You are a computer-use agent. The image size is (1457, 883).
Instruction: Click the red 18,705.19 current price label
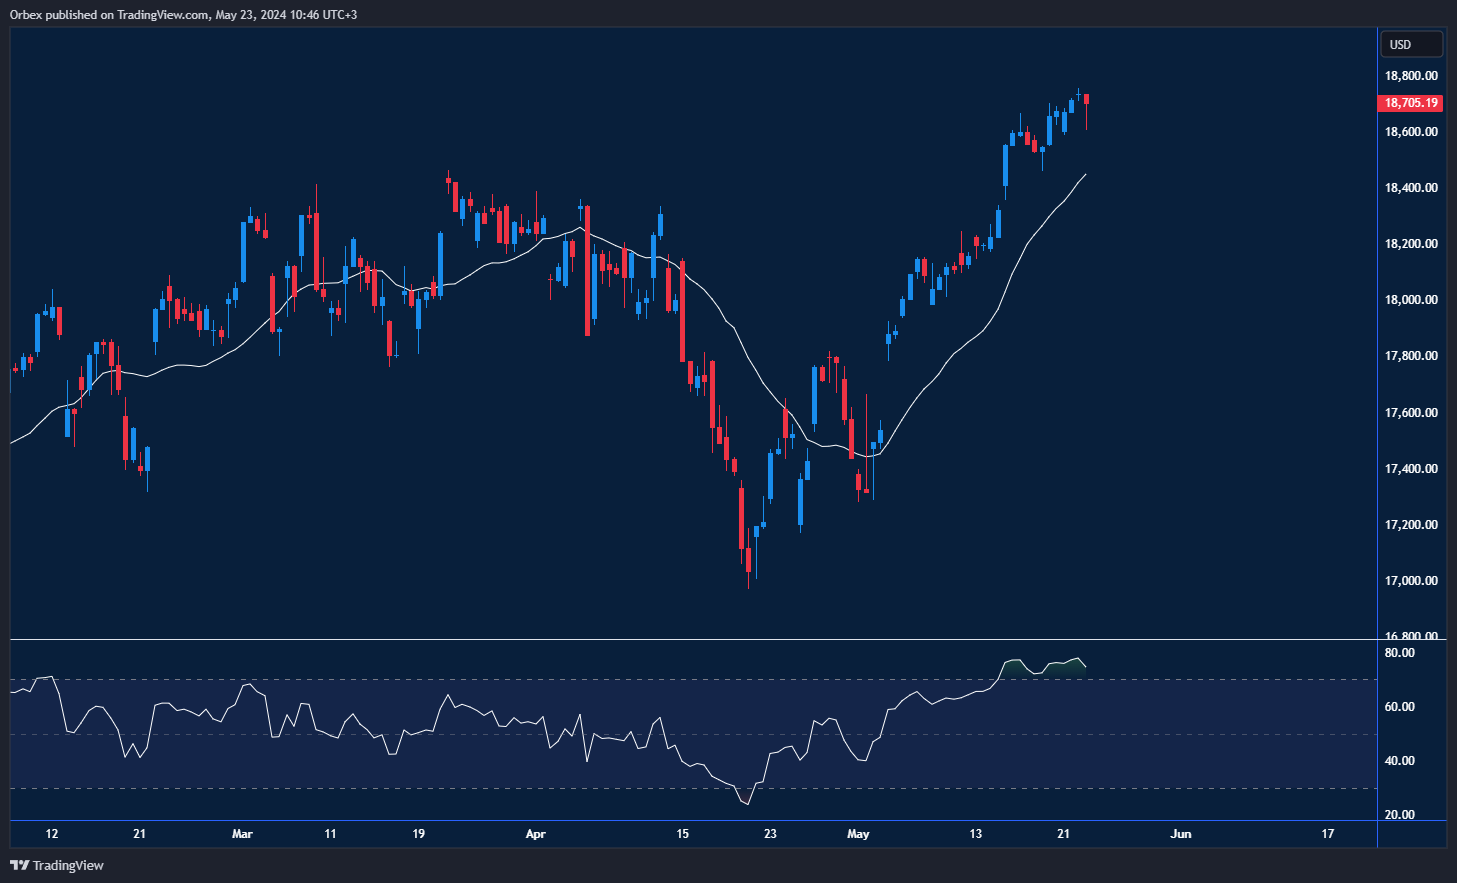click(1411, 103)
